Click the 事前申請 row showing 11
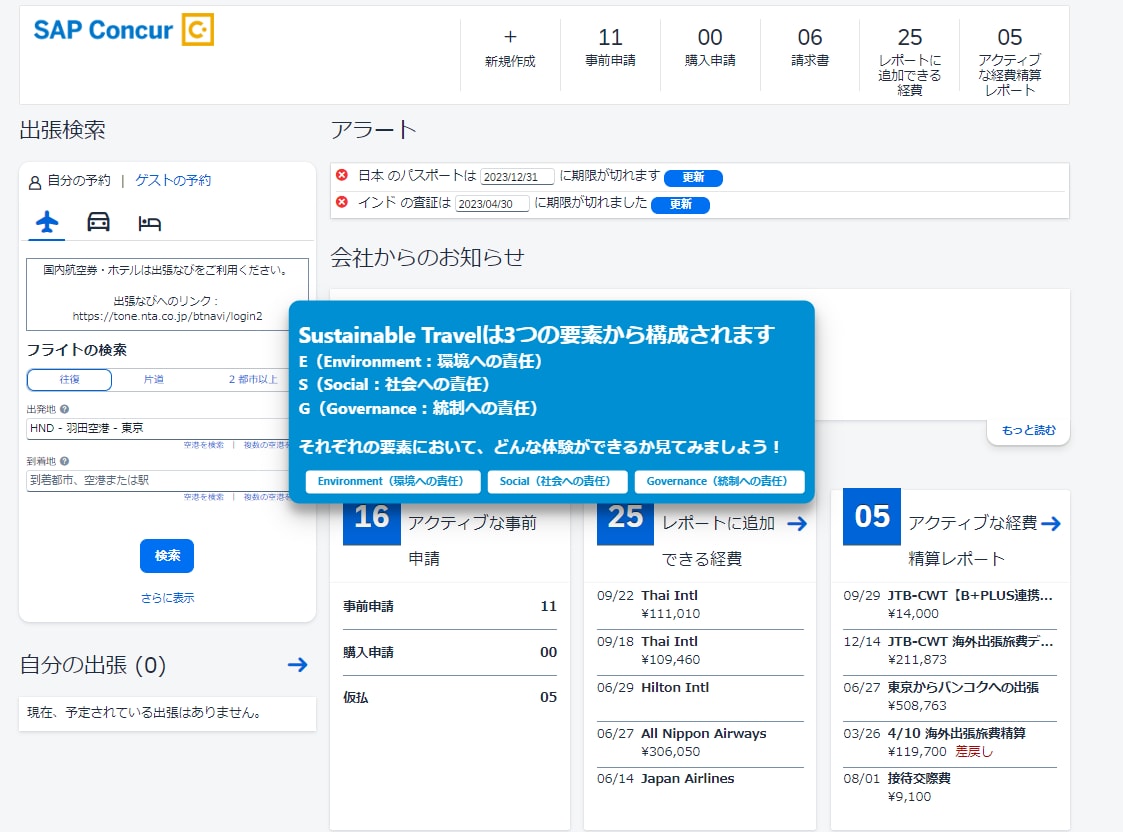This screenshot has height=832, width=1123. pyautogui.click(x=450, y=606)
